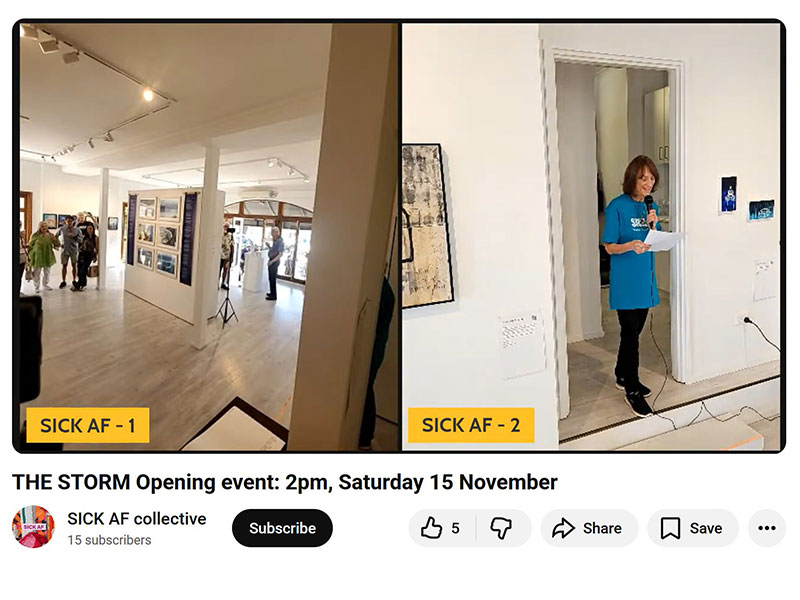Open the three-dots more actions menu
The height and width of the screenshot is (600, 800).
point(767,528)
